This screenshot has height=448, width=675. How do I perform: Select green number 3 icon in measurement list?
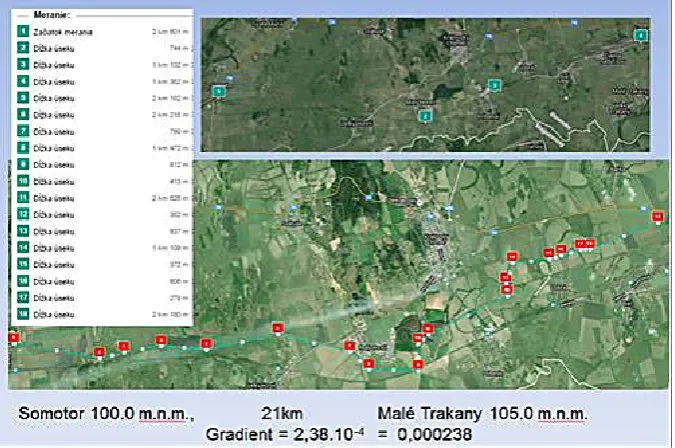click(x=23, y=65)
